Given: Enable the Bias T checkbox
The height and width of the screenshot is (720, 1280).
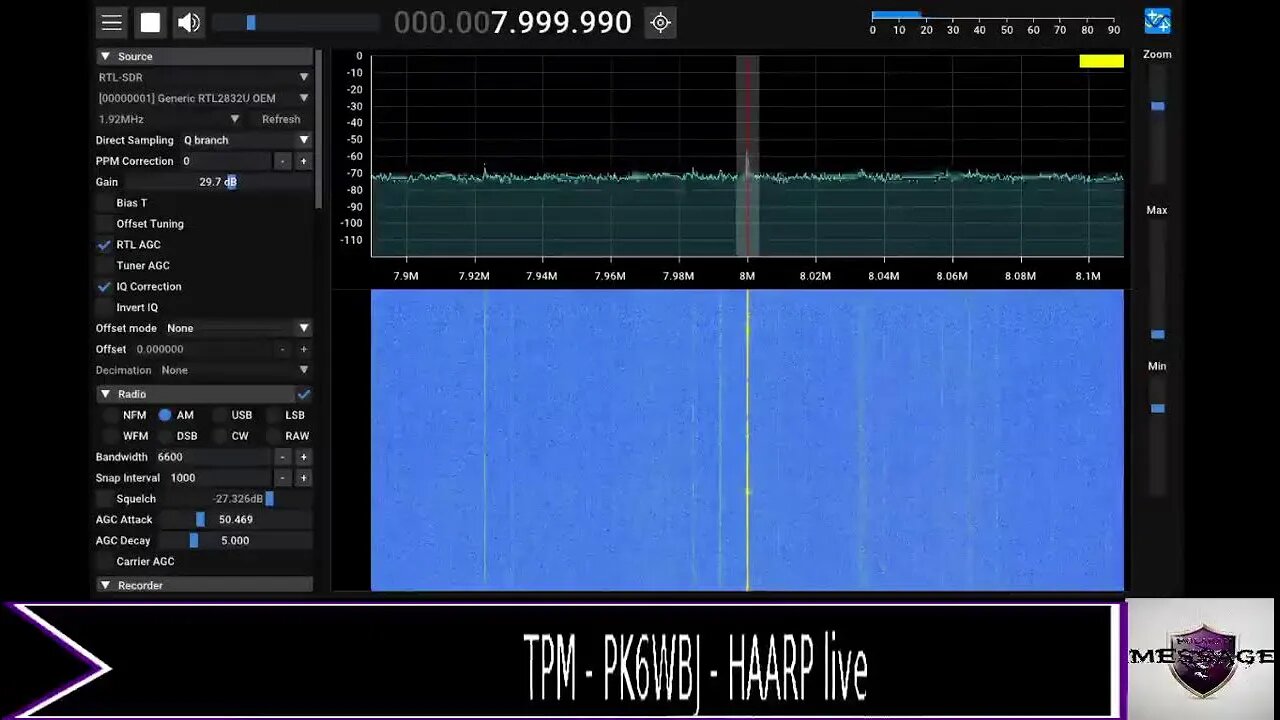Looking at the screenshot, I should pos(104,203).
